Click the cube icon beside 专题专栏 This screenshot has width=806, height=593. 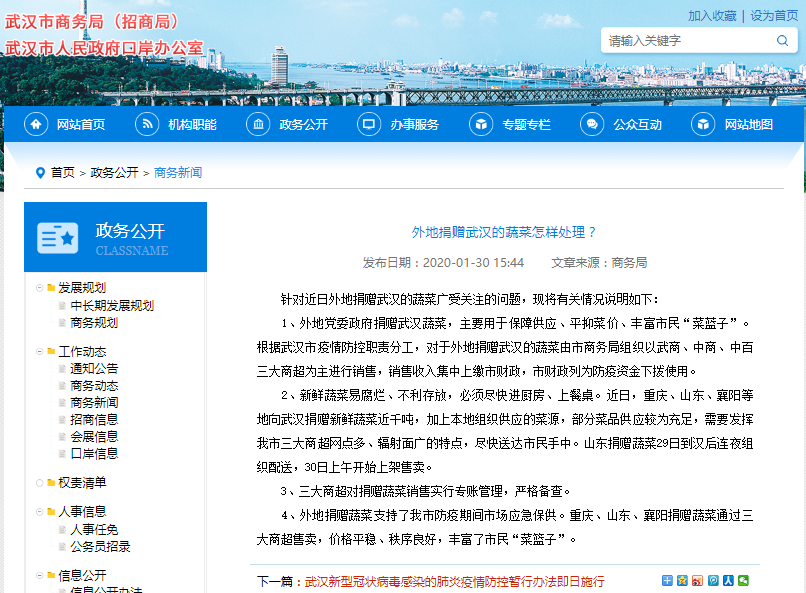click(x=482, y=124)
